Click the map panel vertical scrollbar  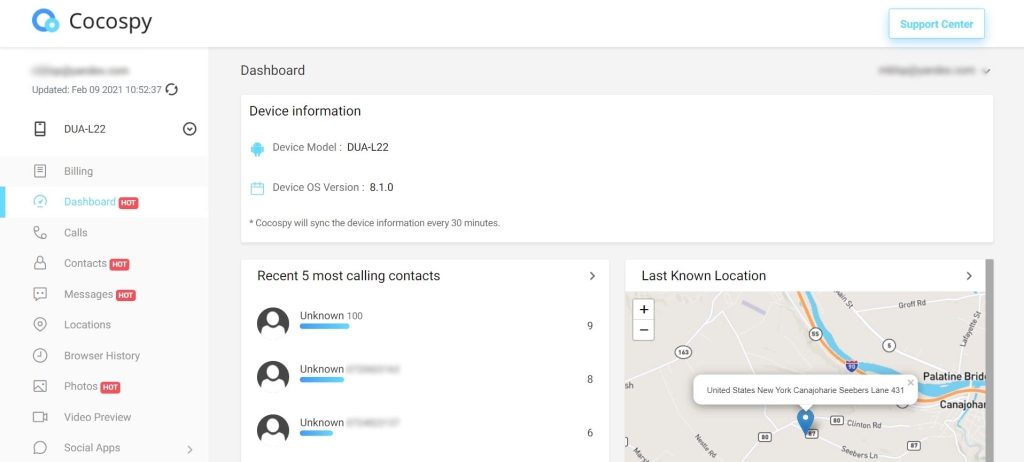click(x=990, y=361)
